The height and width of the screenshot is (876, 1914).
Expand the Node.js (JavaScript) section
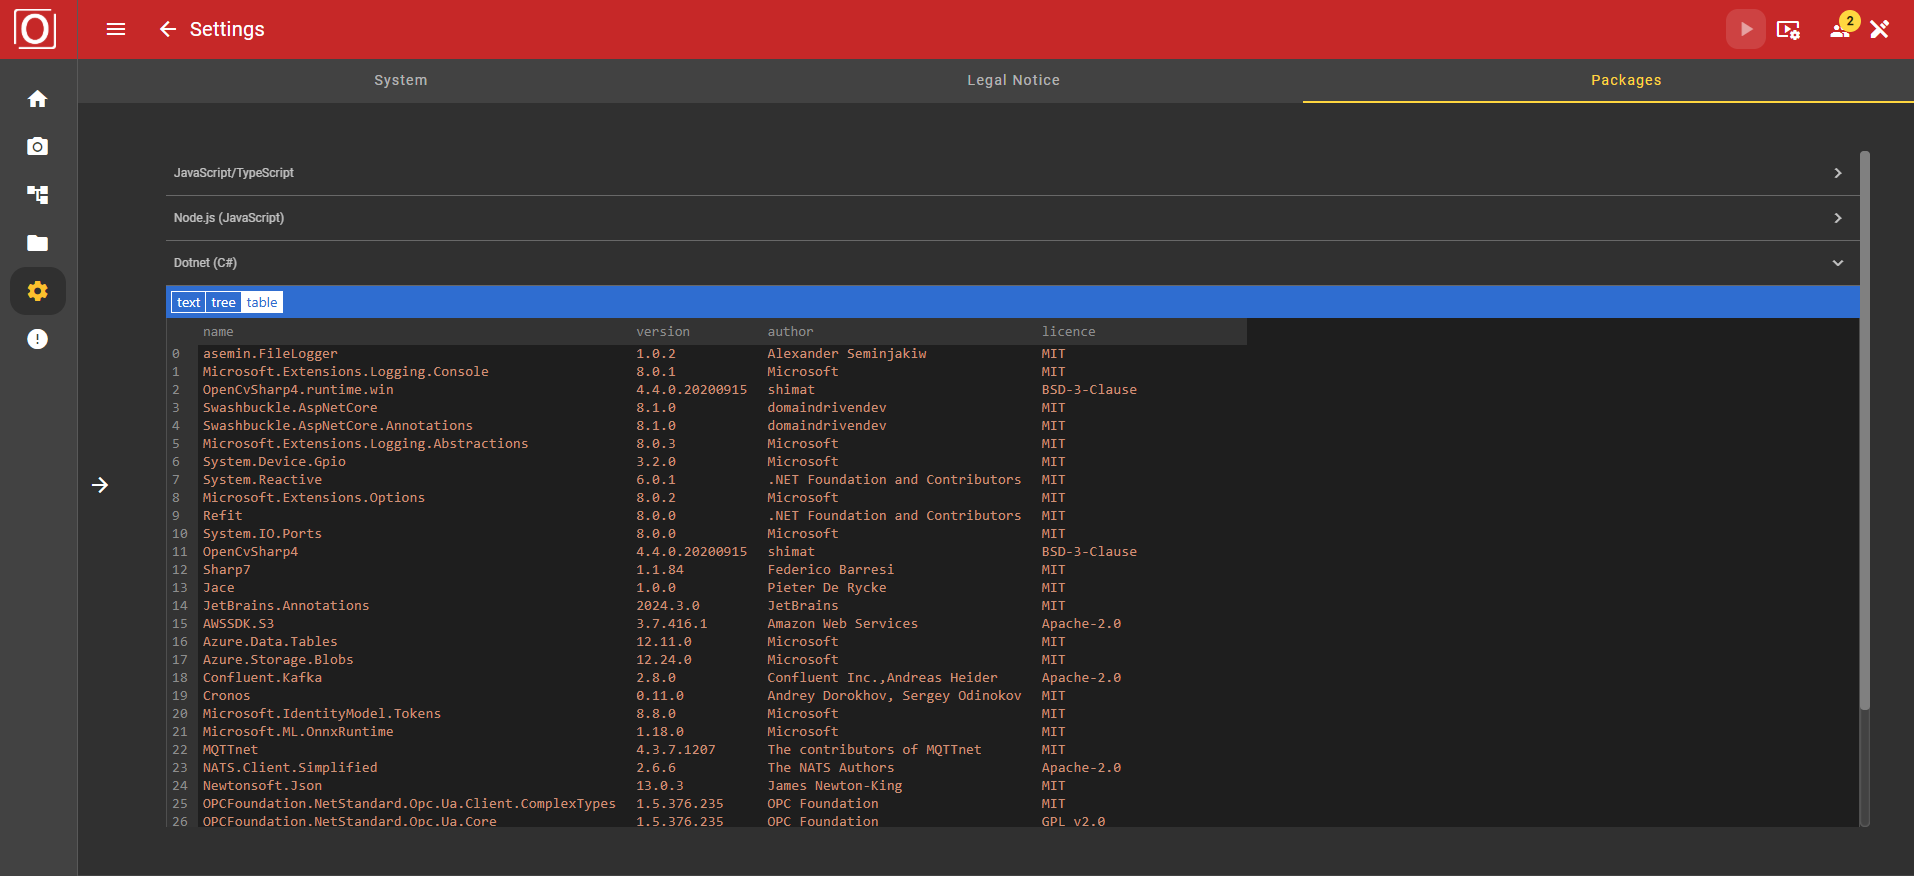click(1012, 218)
